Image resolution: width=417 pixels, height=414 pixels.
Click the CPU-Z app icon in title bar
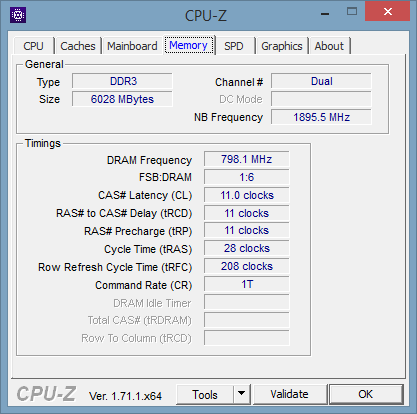coord(18,15)
